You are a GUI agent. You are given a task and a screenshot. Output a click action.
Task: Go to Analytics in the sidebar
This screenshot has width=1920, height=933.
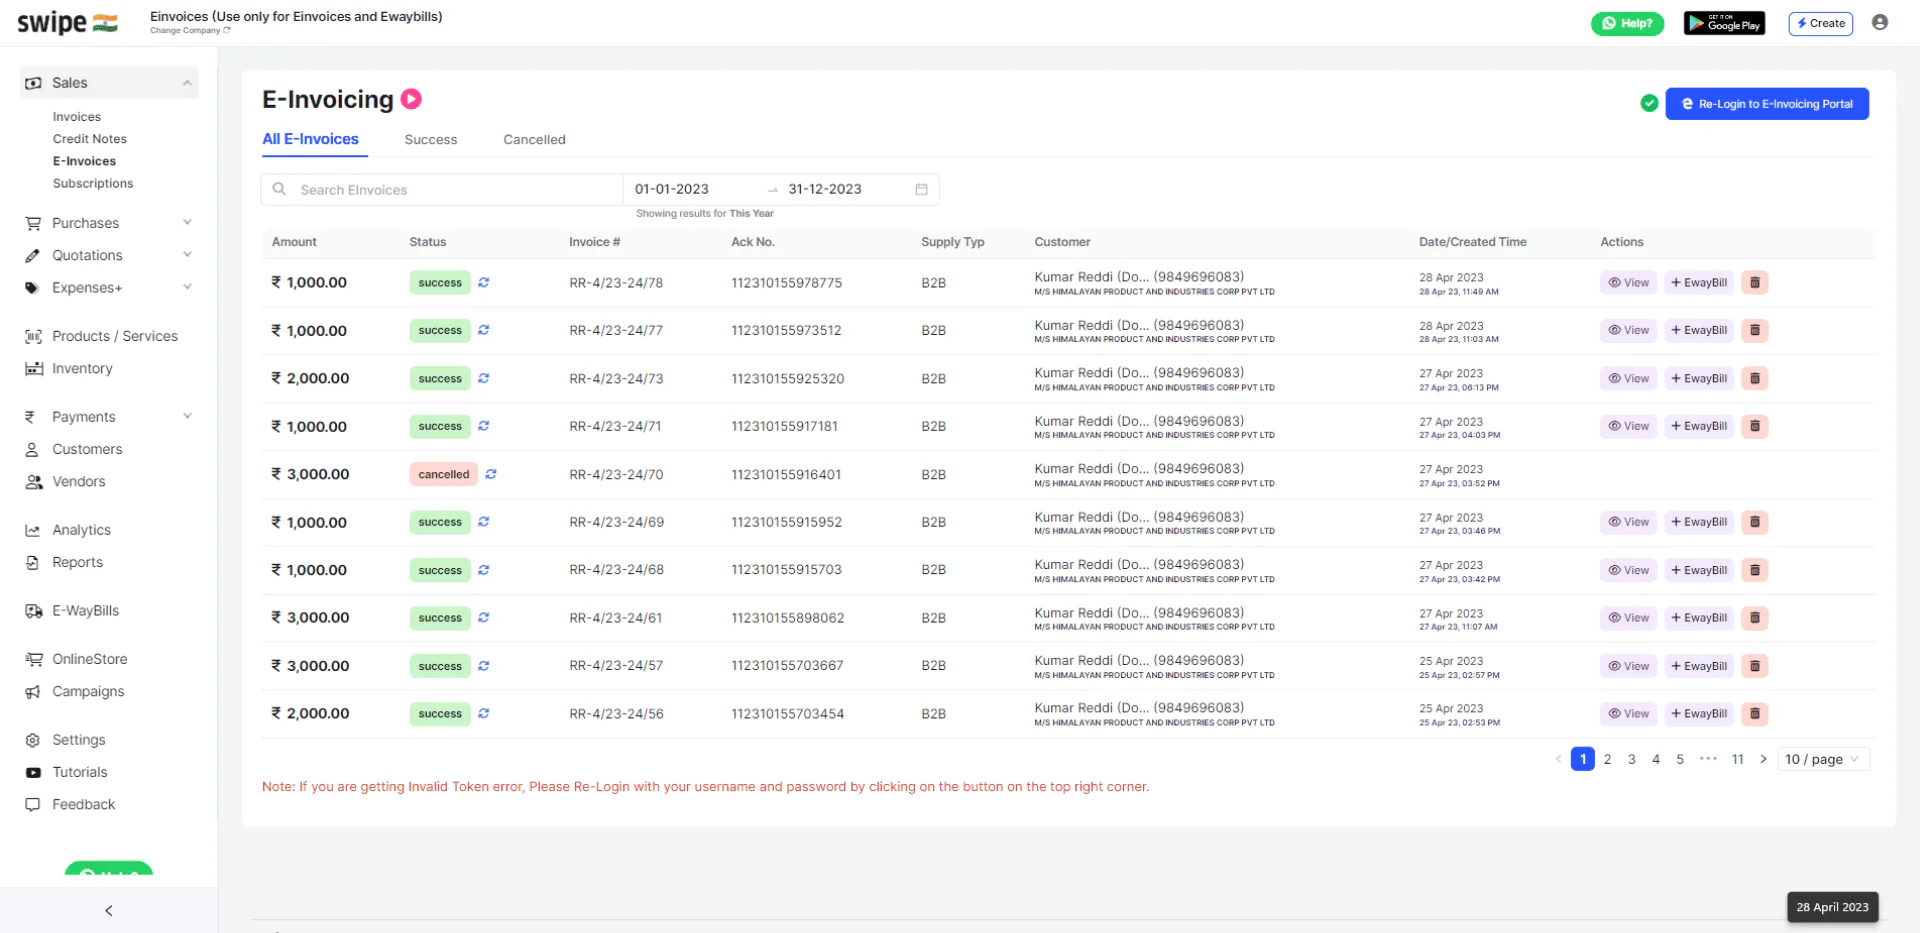coord(82,530)
